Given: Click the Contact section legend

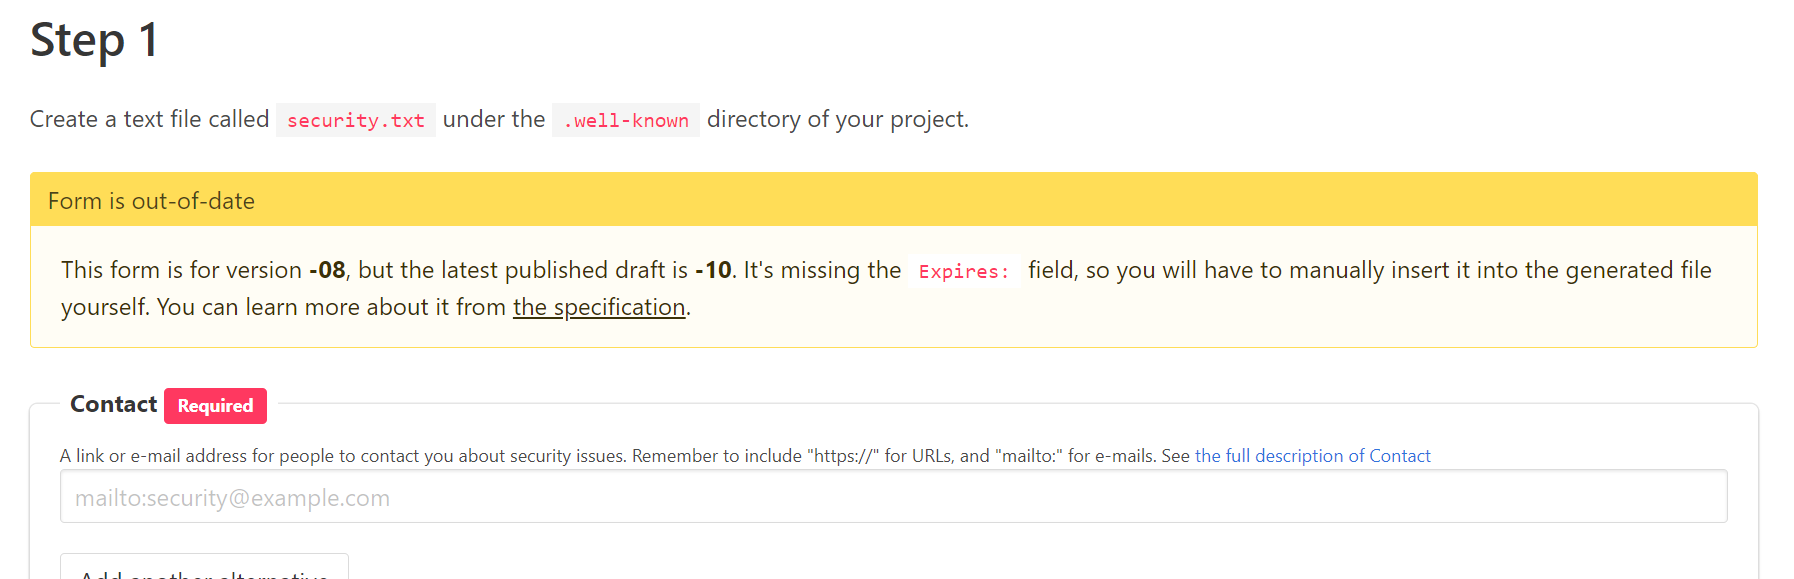Looking at the screenshot, I should point(113,404).
